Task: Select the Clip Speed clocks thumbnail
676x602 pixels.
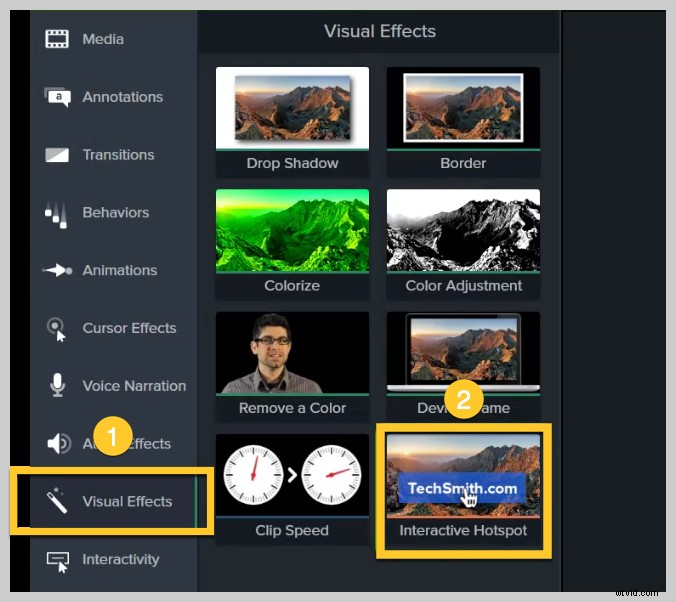Action: (292, 475)
